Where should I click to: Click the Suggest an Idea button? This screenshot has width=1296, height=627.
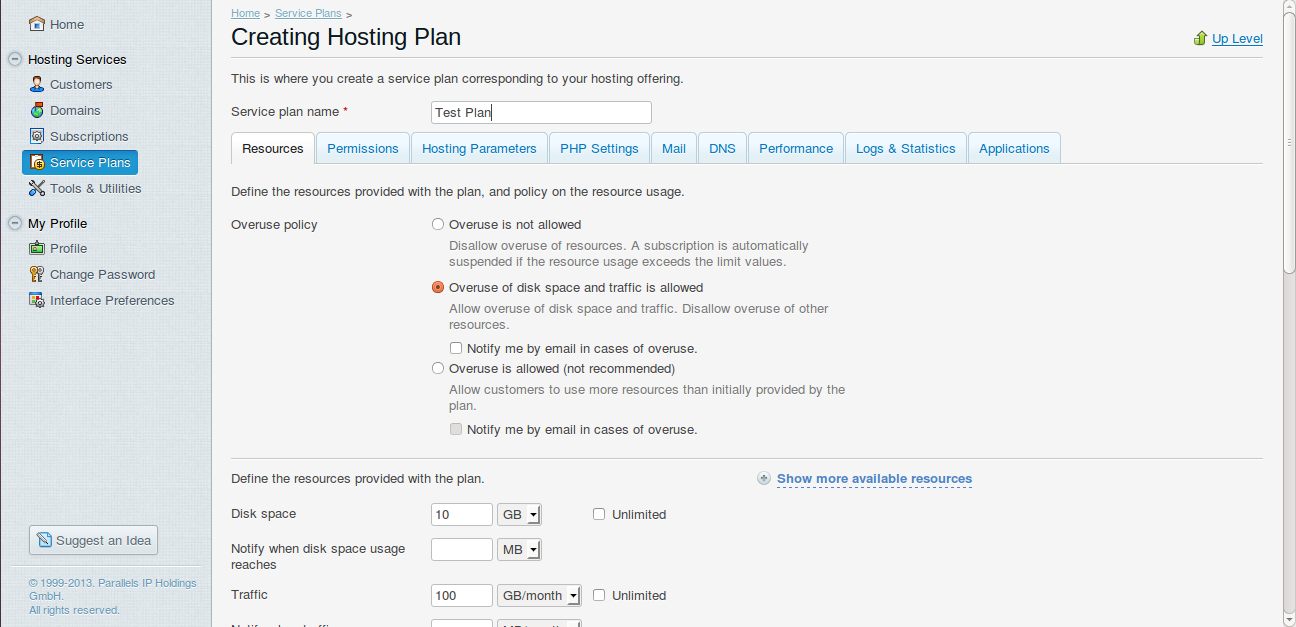click(93, 540)
